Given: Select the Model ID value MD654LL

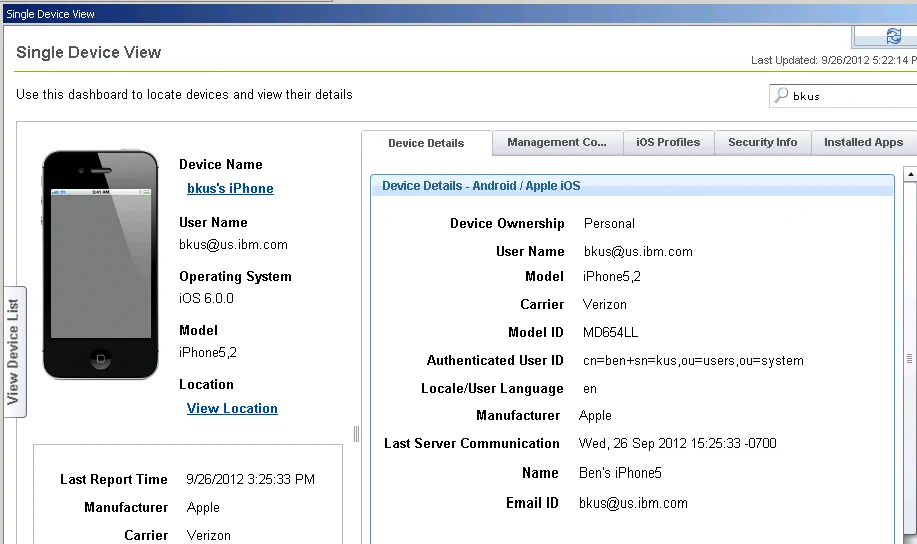Looking at the screenshot, I should [x=611, y=332].
